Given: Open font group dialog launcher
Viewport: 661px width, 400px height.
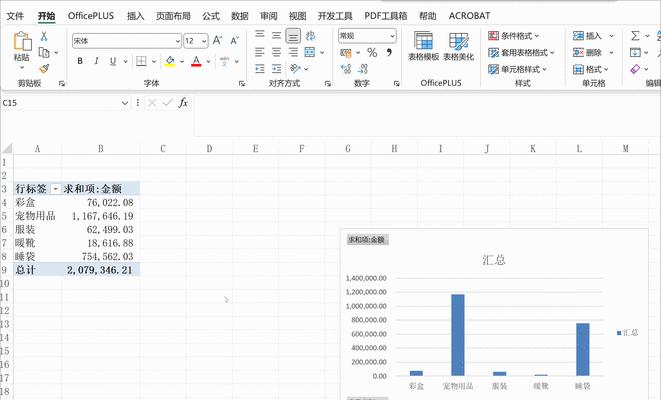Looking at the screenshot, I should click(x=242, y=83).
